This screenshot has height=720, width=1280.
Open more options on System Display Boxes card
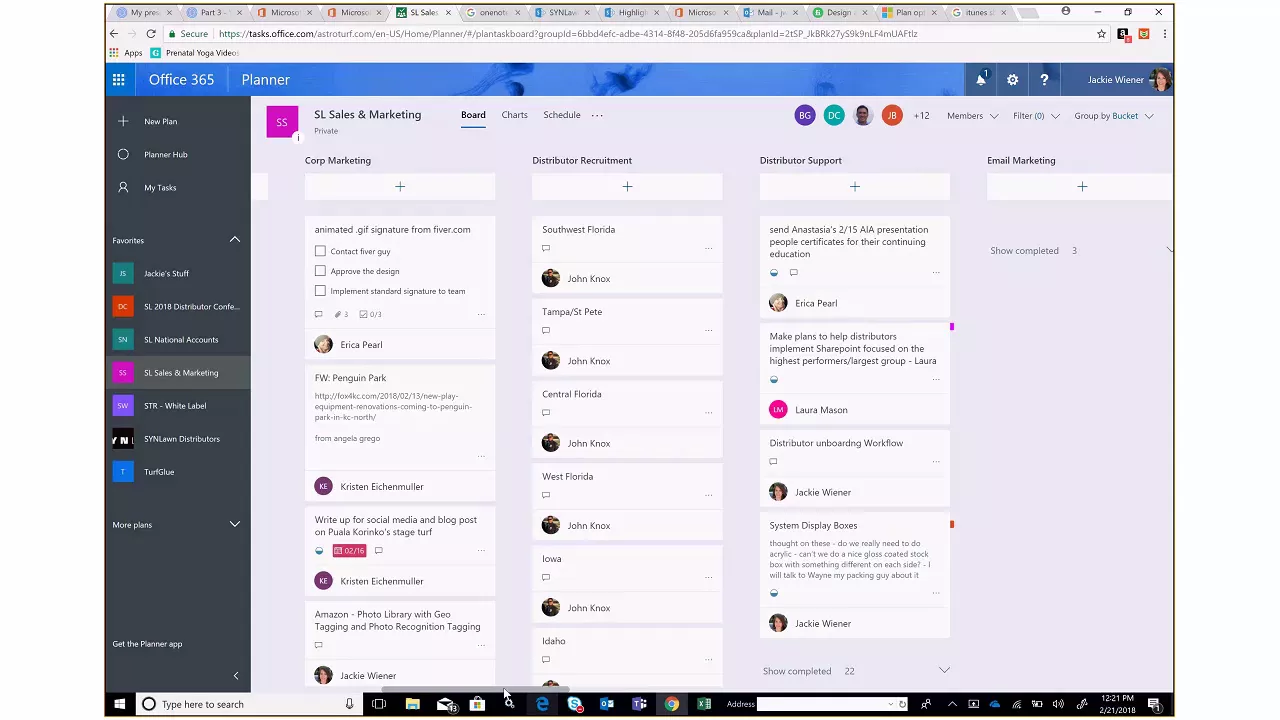pyautogui.click(x=936, y=593)
